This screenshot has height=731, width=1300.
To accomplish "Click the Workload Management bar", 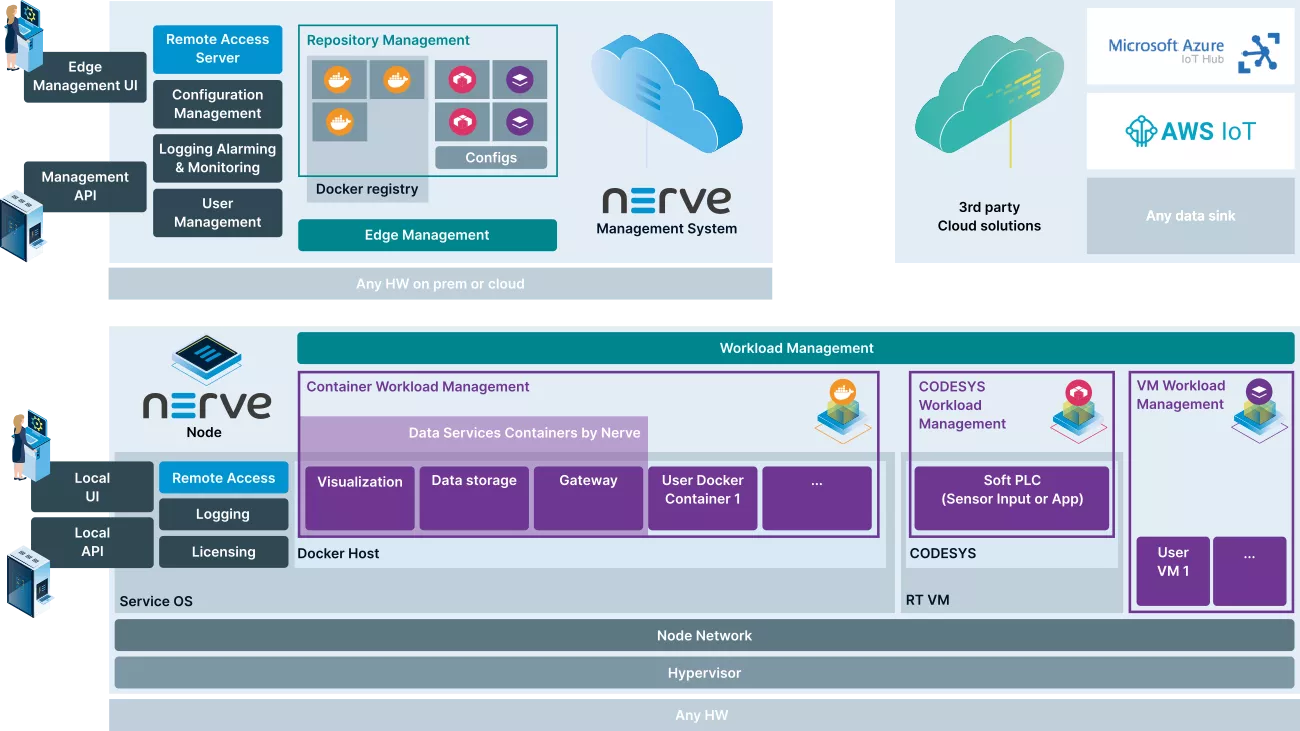I will (x=796, y=348).
